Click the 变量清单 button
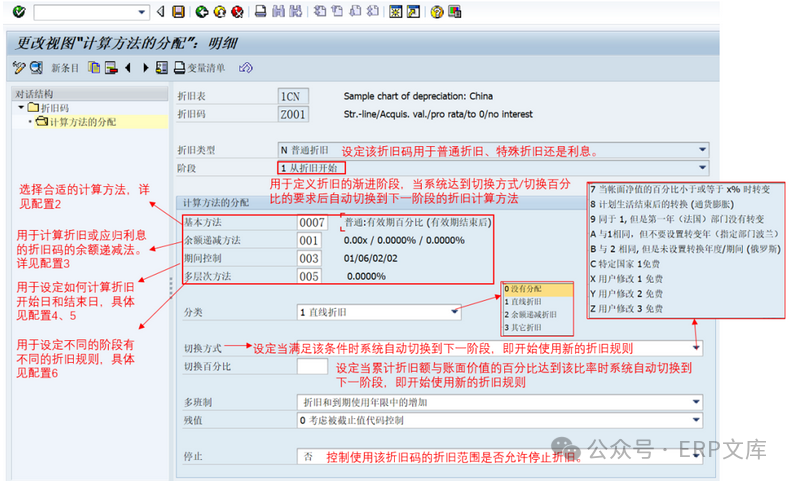Viewport: 792px width, 481px height. coord(199,68)
